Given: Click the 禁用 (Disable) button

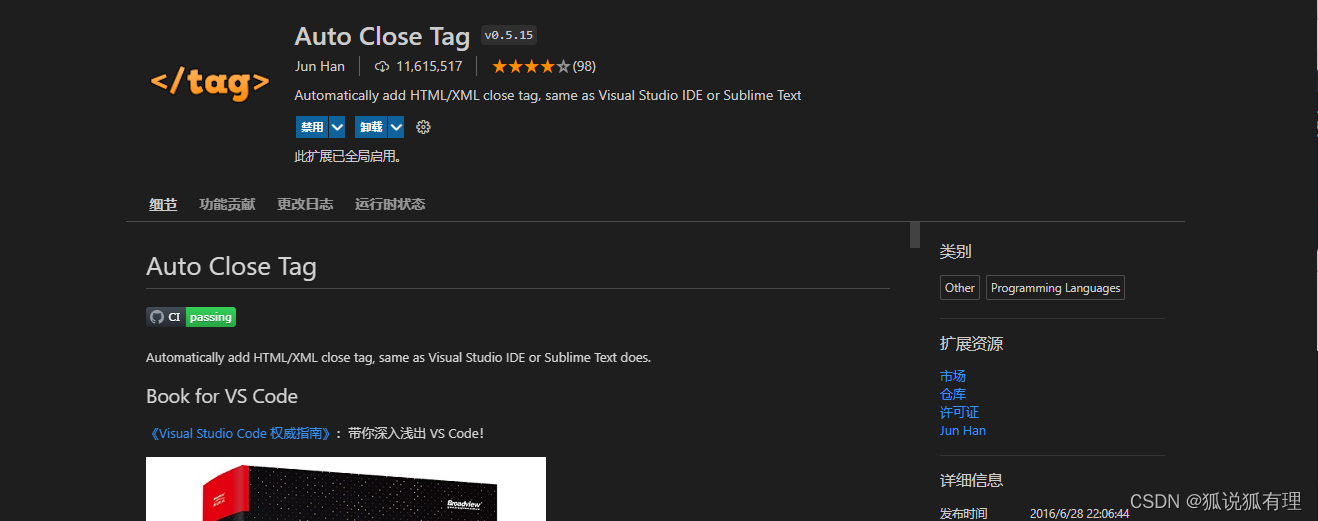Looking at the screenshot, I should 312,127.
